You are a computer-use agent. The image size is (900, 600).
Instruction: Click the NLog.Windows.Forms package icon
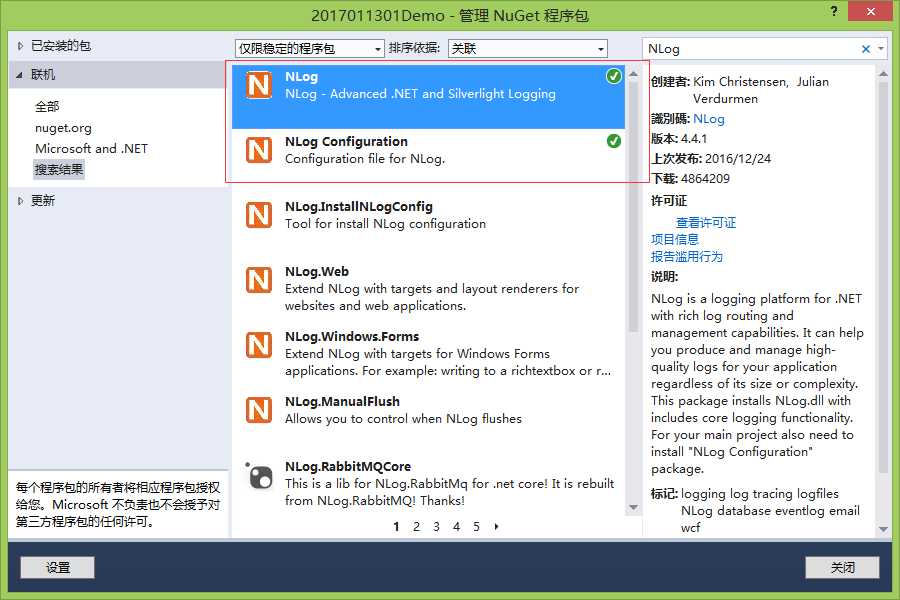[x=259, y=345]
